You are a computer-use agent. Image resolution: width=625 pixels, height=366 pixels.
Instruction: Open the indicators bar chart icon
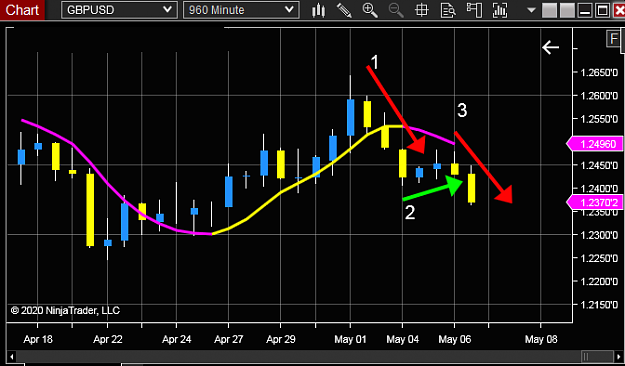click(x=500, y=10)
